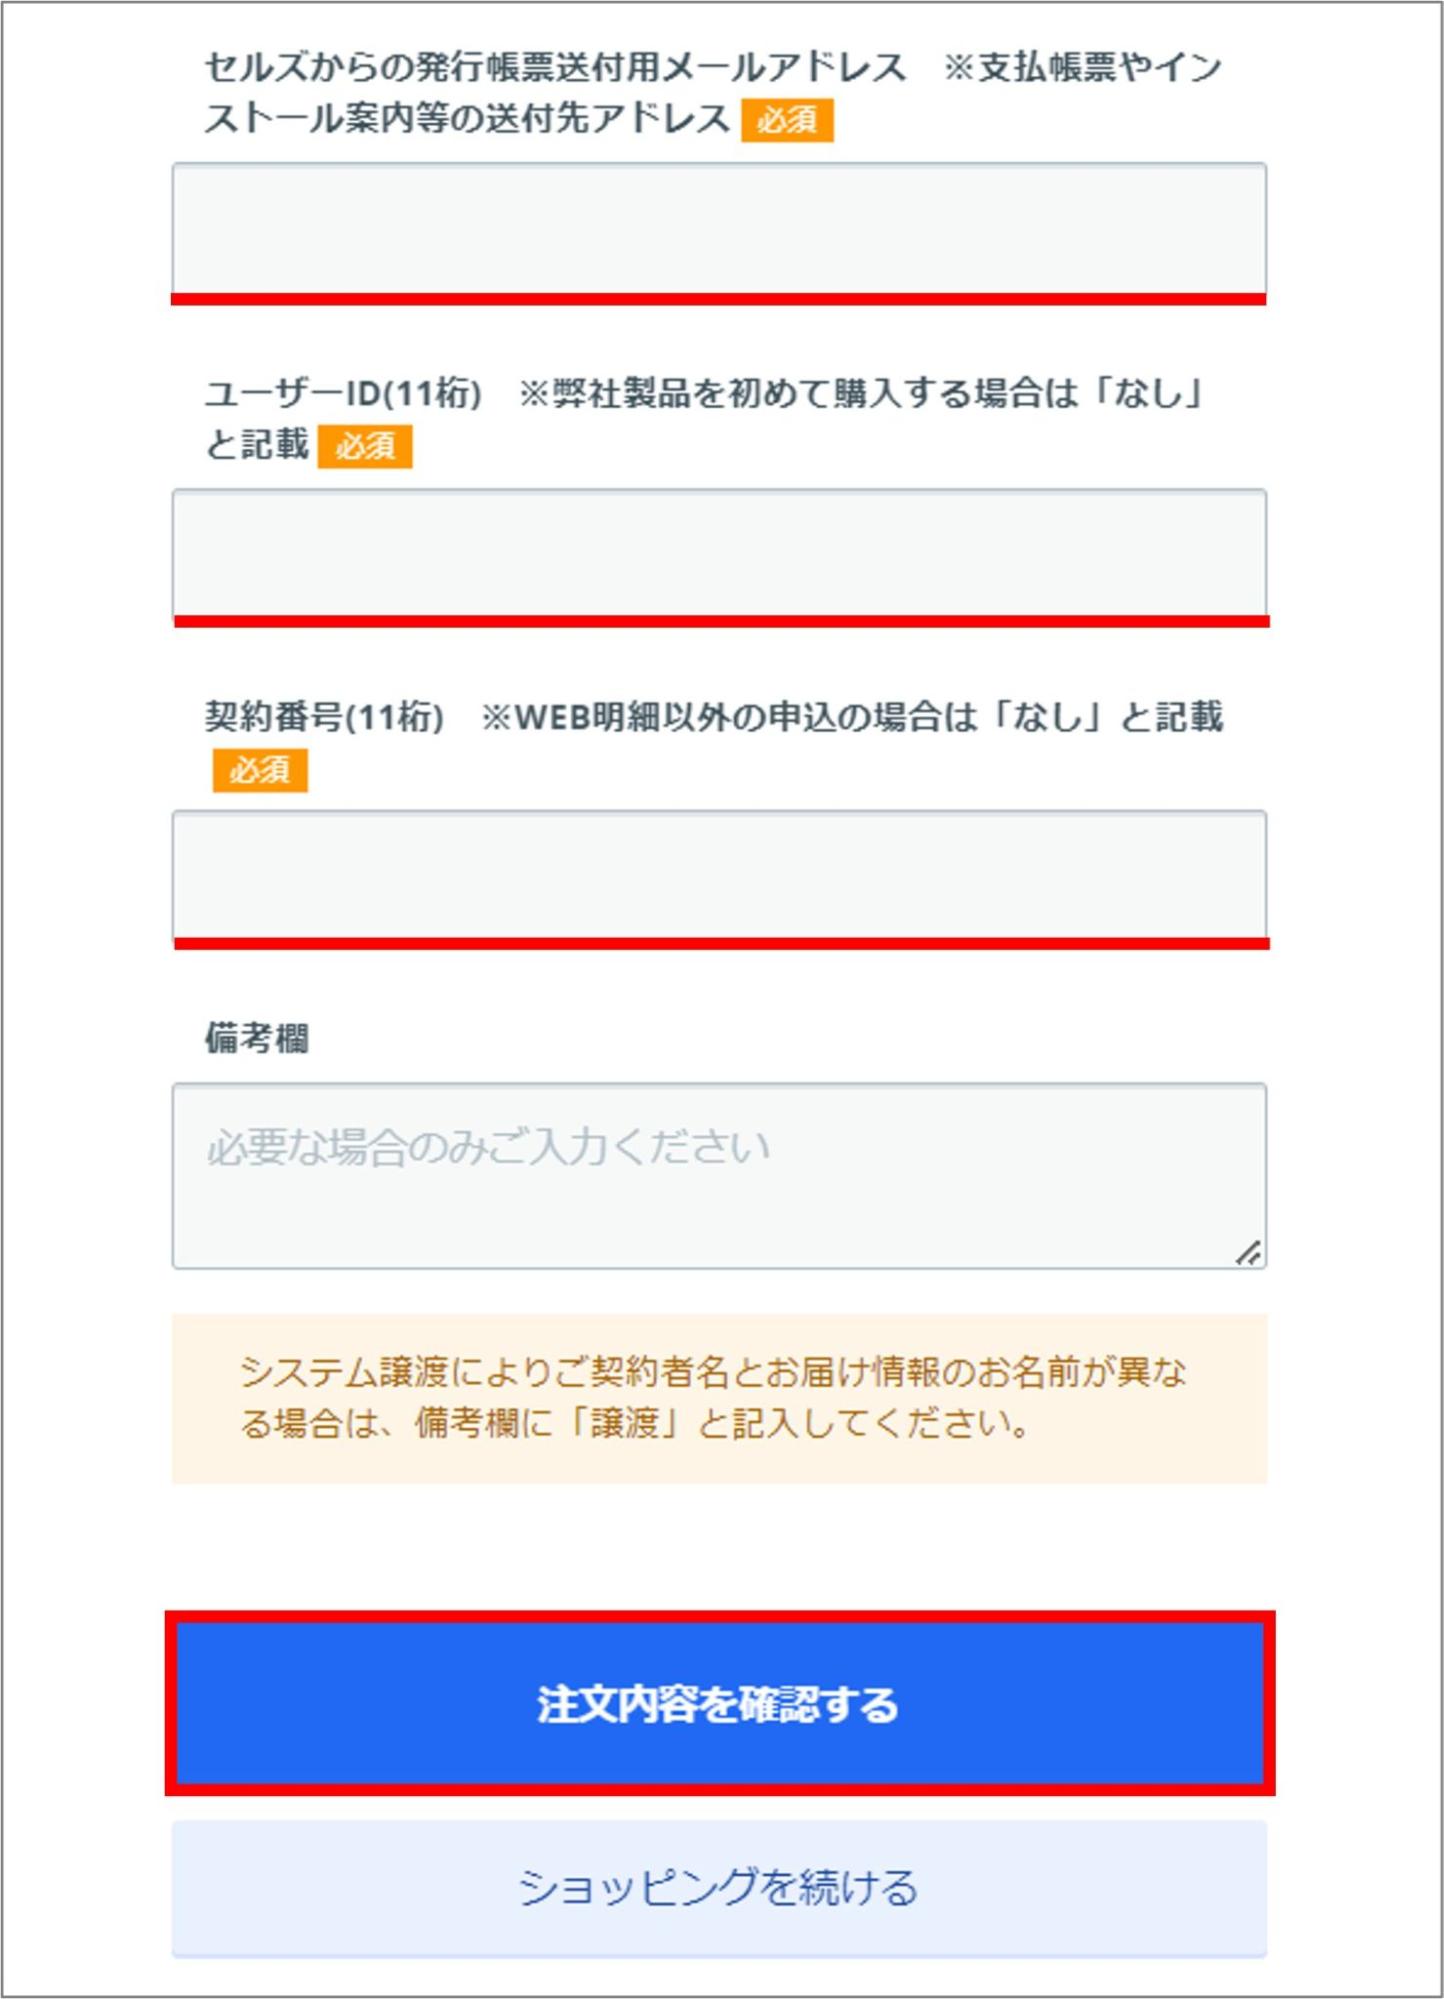Grab the resize handle of the 備考欄 textarea
This screenshot has height=1999, width=1444.
tap(1248, 1252)
